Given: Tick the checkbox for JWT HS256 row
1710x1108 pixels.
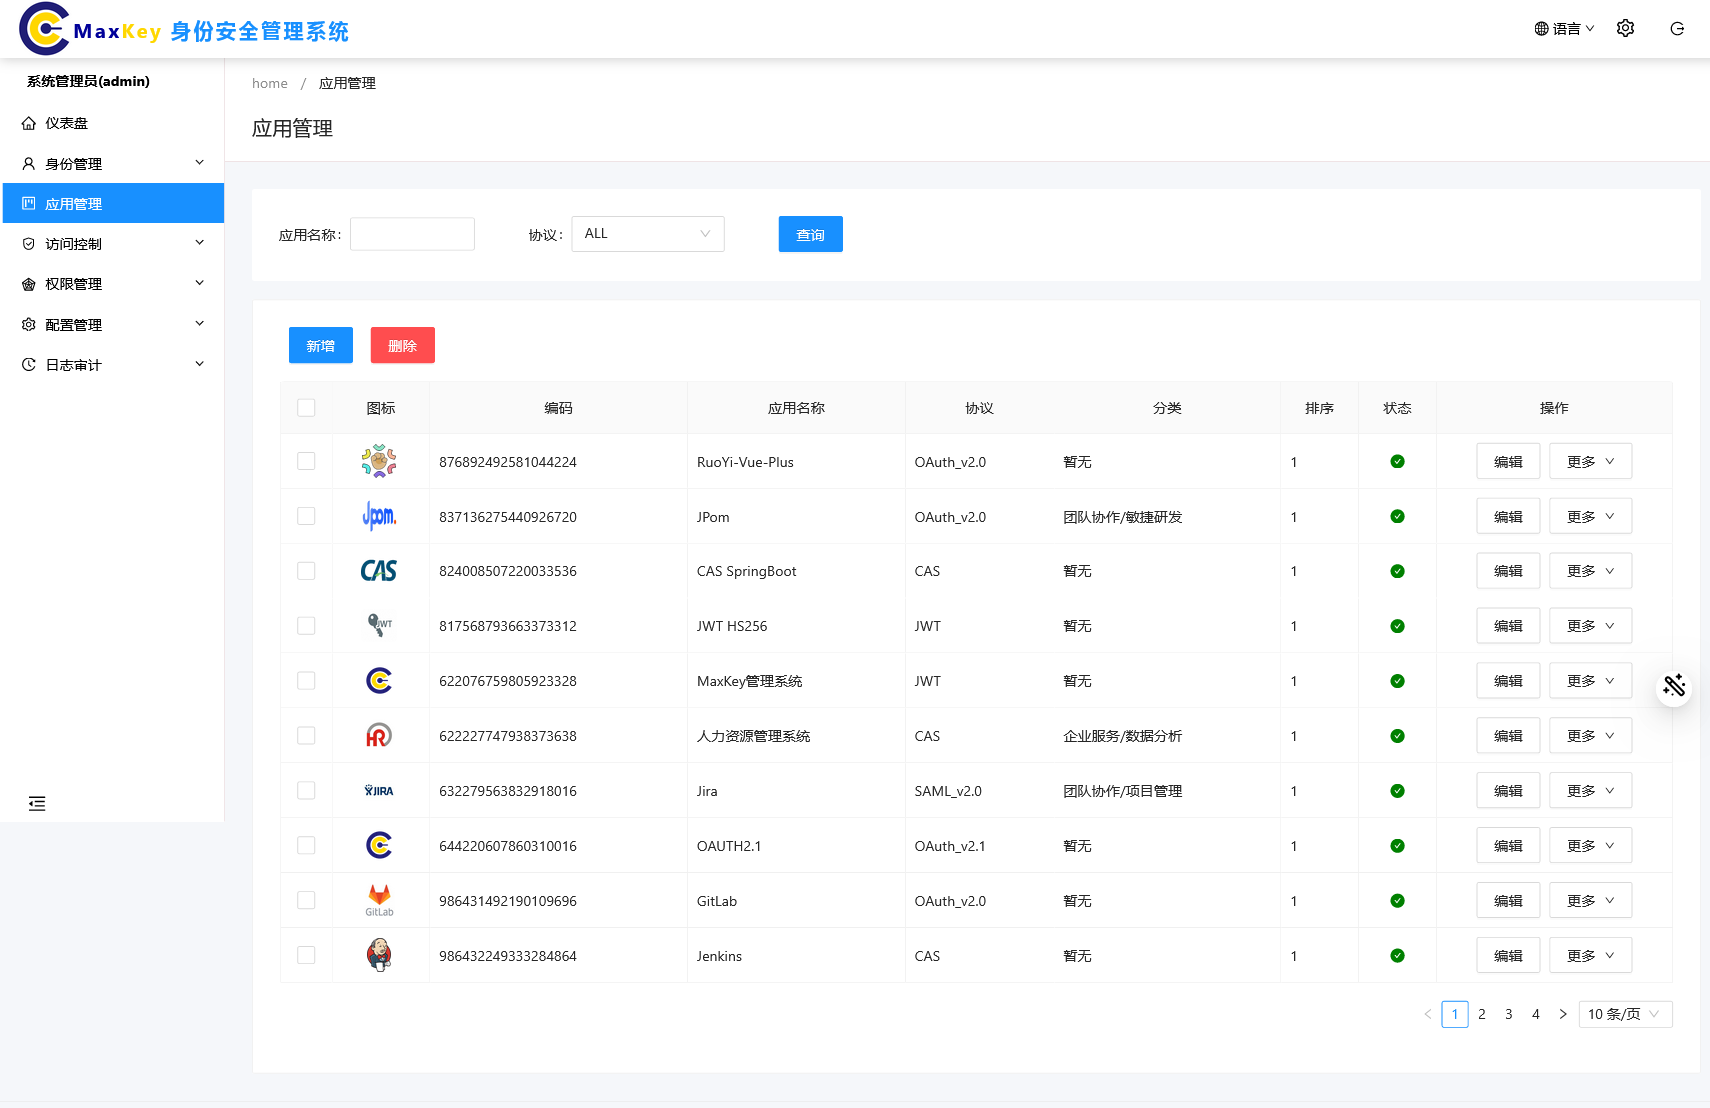Looking at the screenshot, I should click(x=306, y=626).
